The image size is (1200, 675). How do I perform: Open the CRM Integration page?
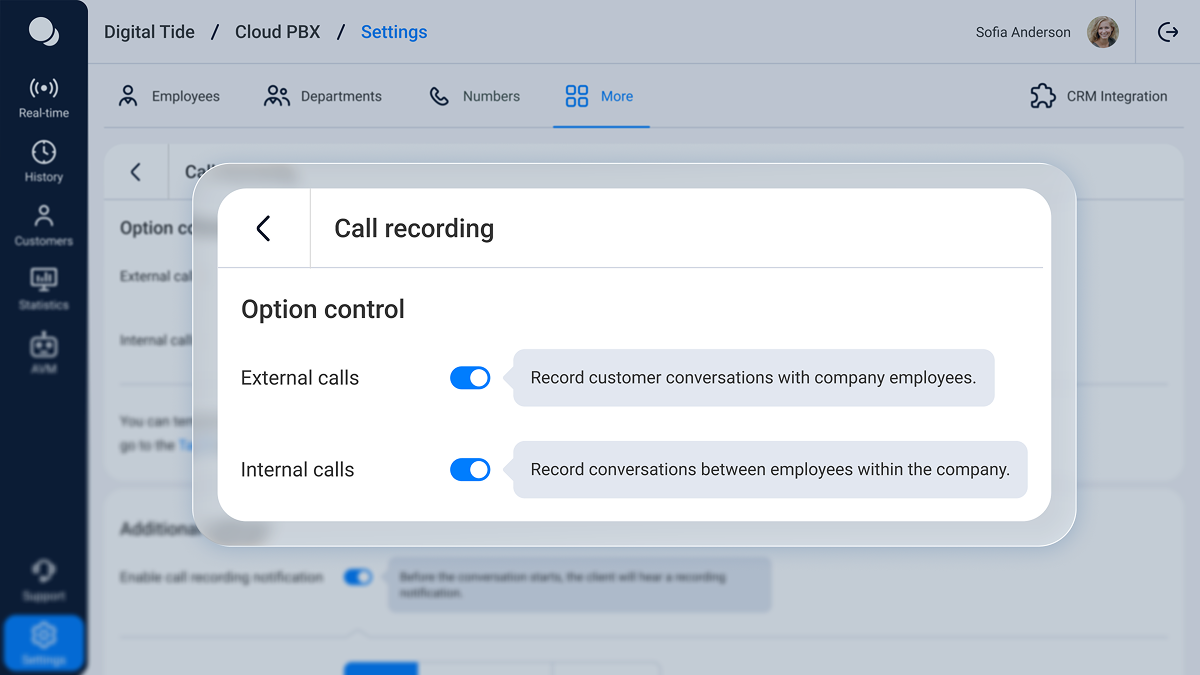1099,96
